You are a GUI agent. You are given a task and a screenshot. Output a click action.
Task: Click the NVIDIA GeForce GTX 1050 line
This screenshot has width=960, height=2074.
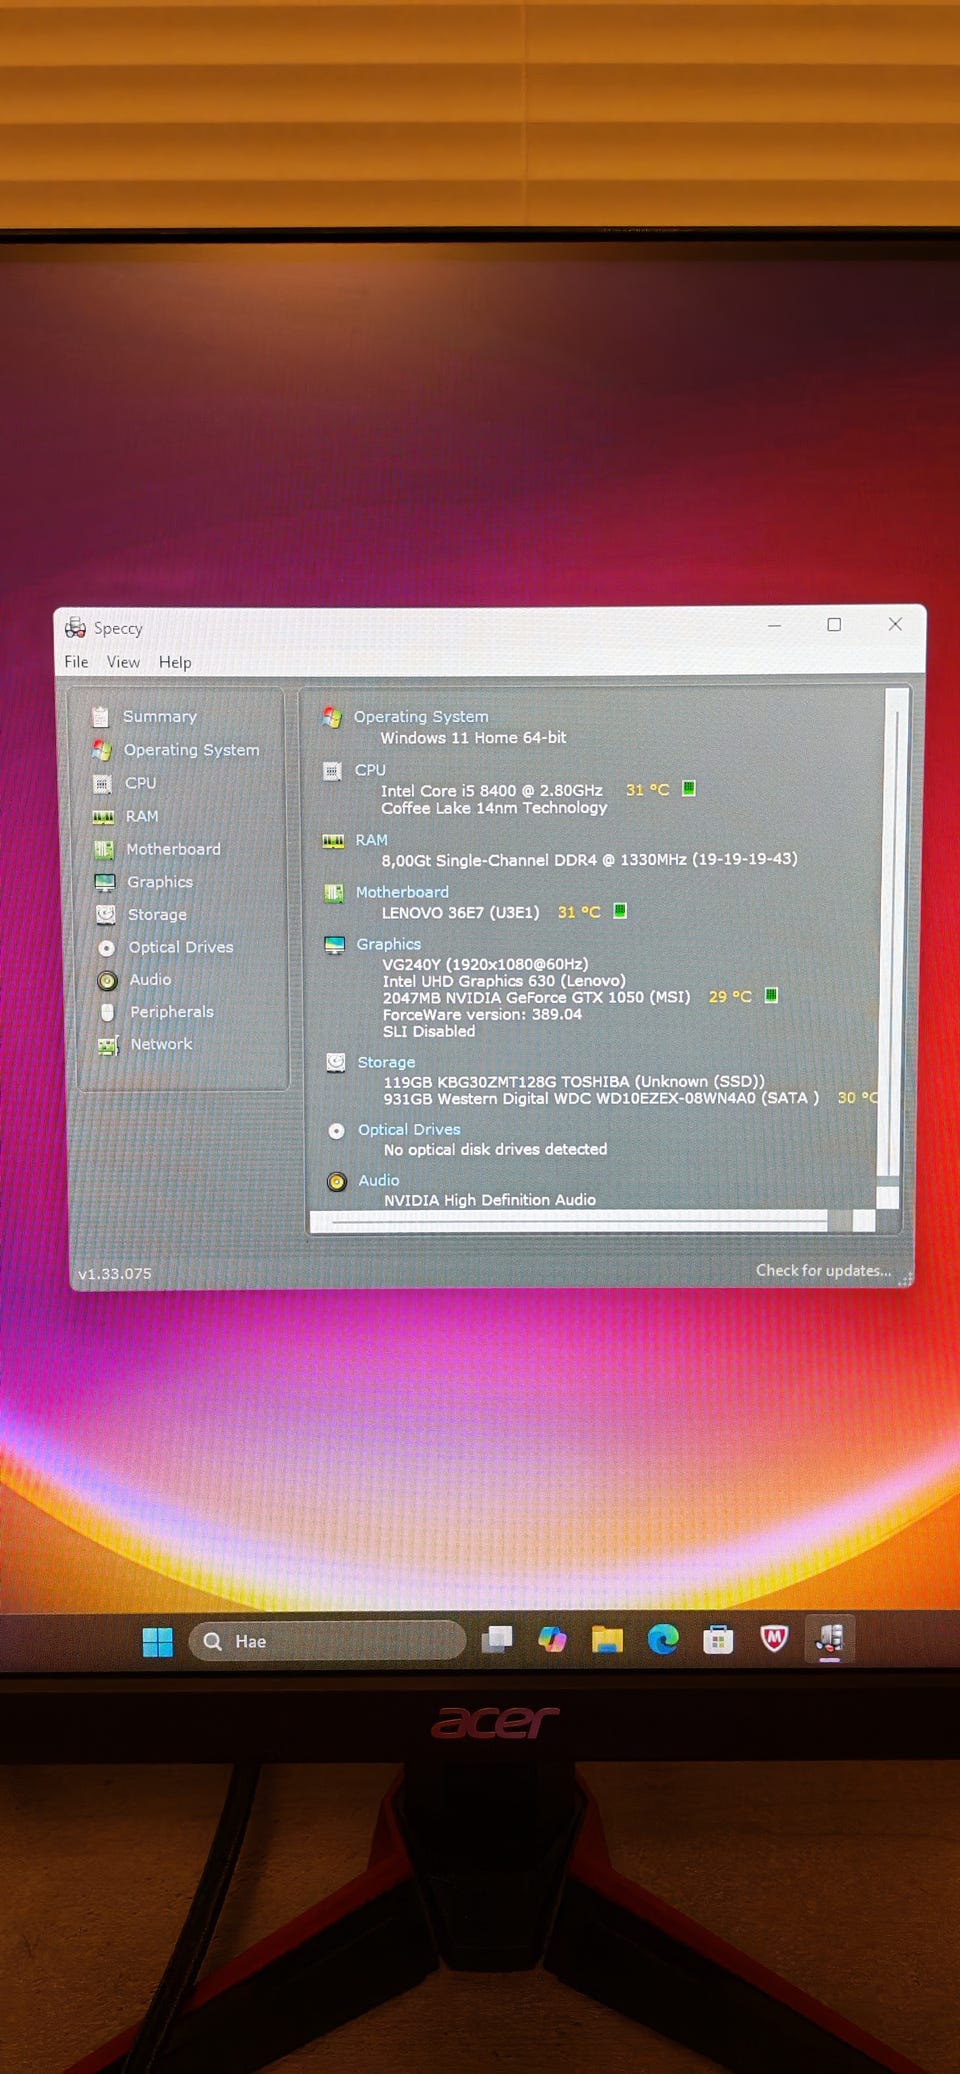click(536, 997)
